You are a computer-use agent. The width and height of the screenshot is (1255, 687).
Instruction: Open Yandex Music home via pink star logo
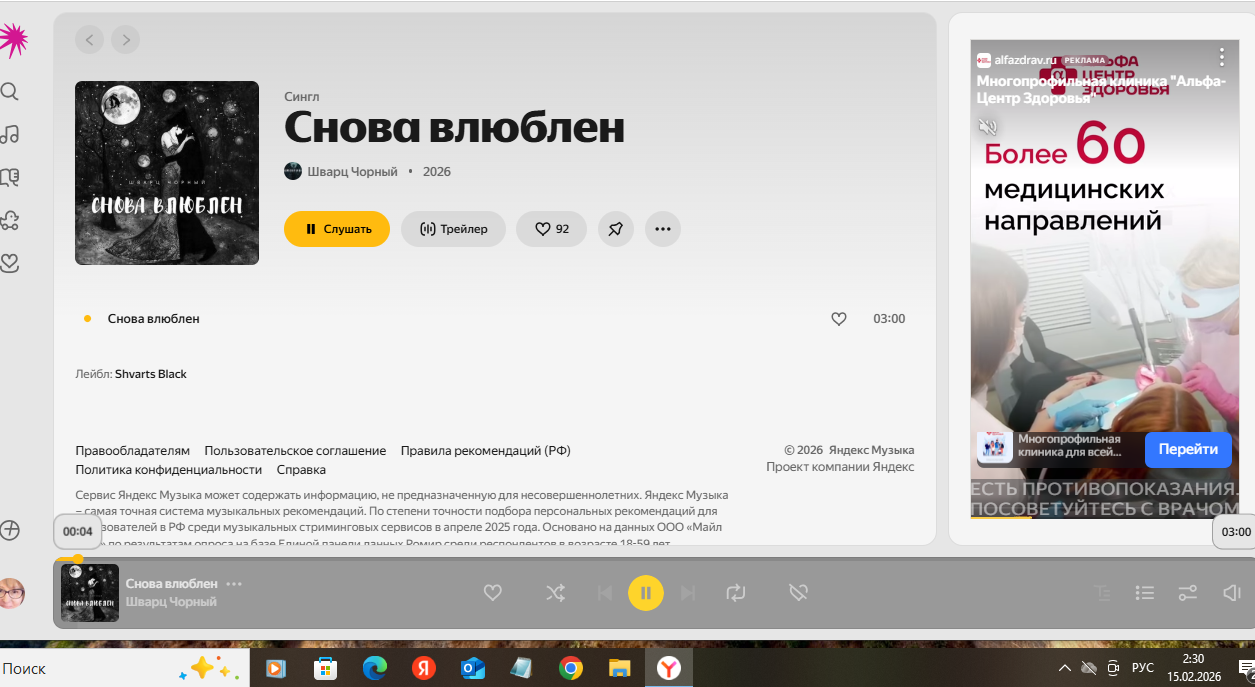click(x=12, y=40)
